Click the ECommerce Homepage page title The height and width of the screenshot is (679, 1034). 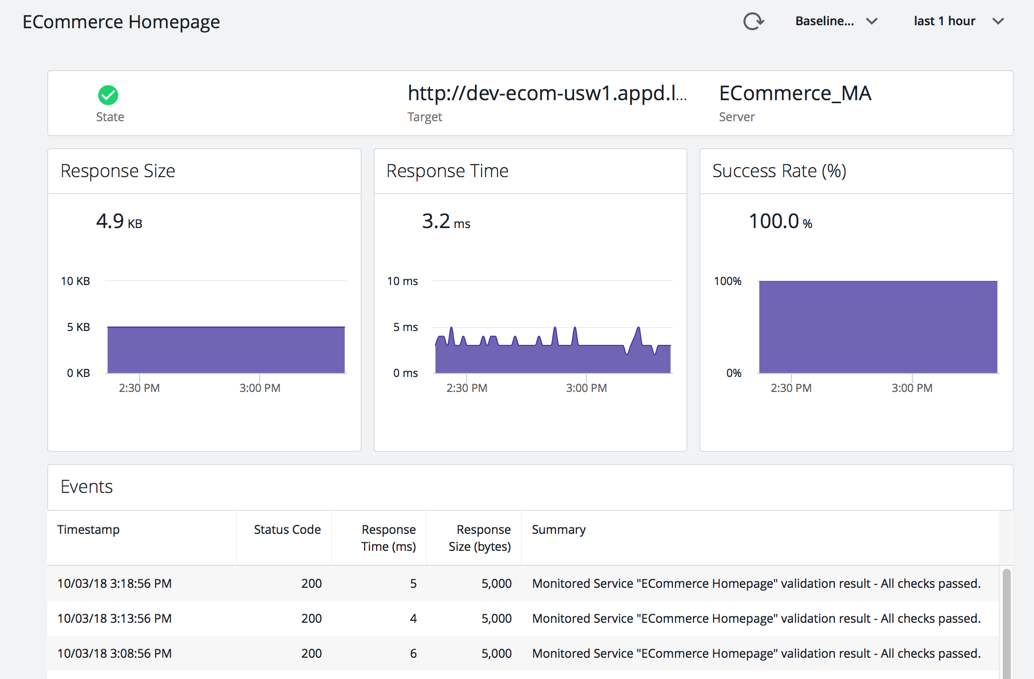point(121,22)
